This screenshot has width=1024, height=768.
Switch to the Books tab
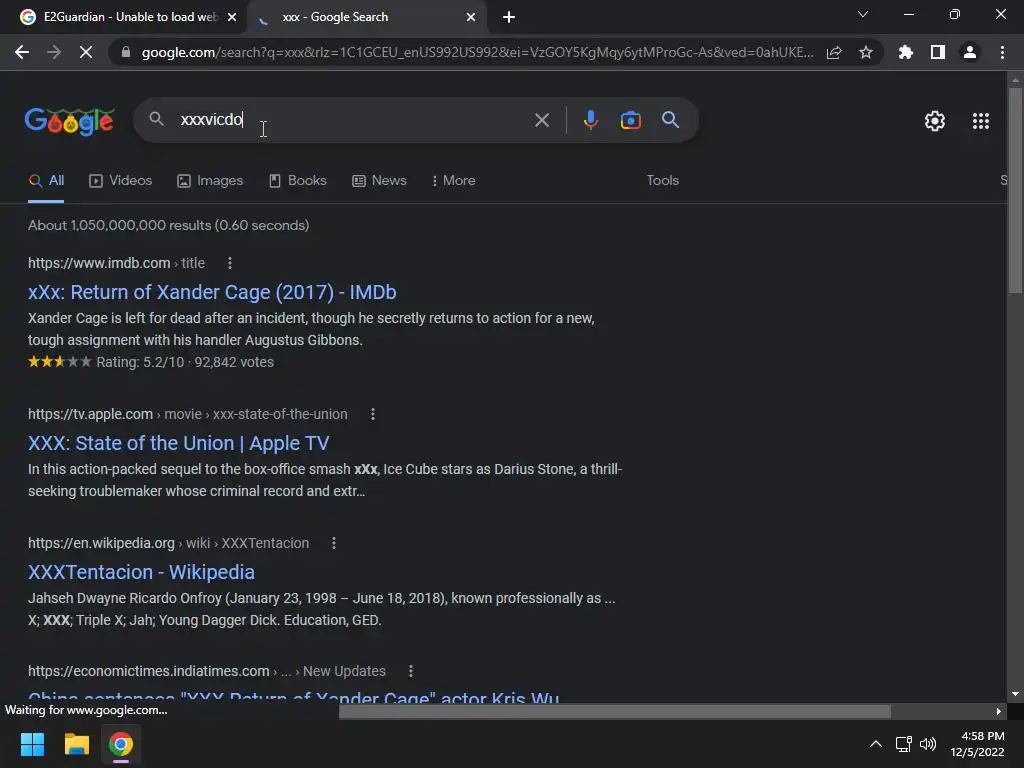(x=297, y=181)
